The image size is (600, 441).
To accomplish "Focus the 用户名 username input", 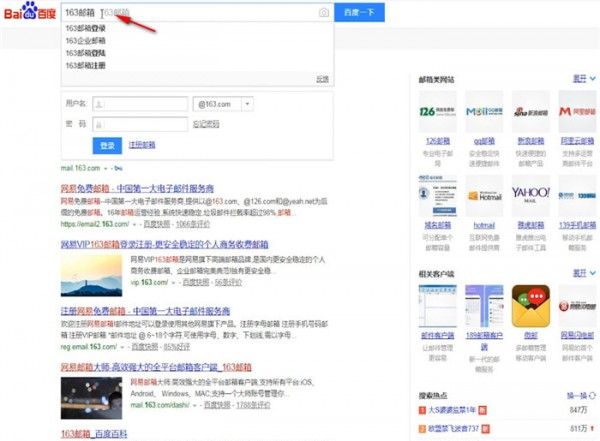I will 140,104.
